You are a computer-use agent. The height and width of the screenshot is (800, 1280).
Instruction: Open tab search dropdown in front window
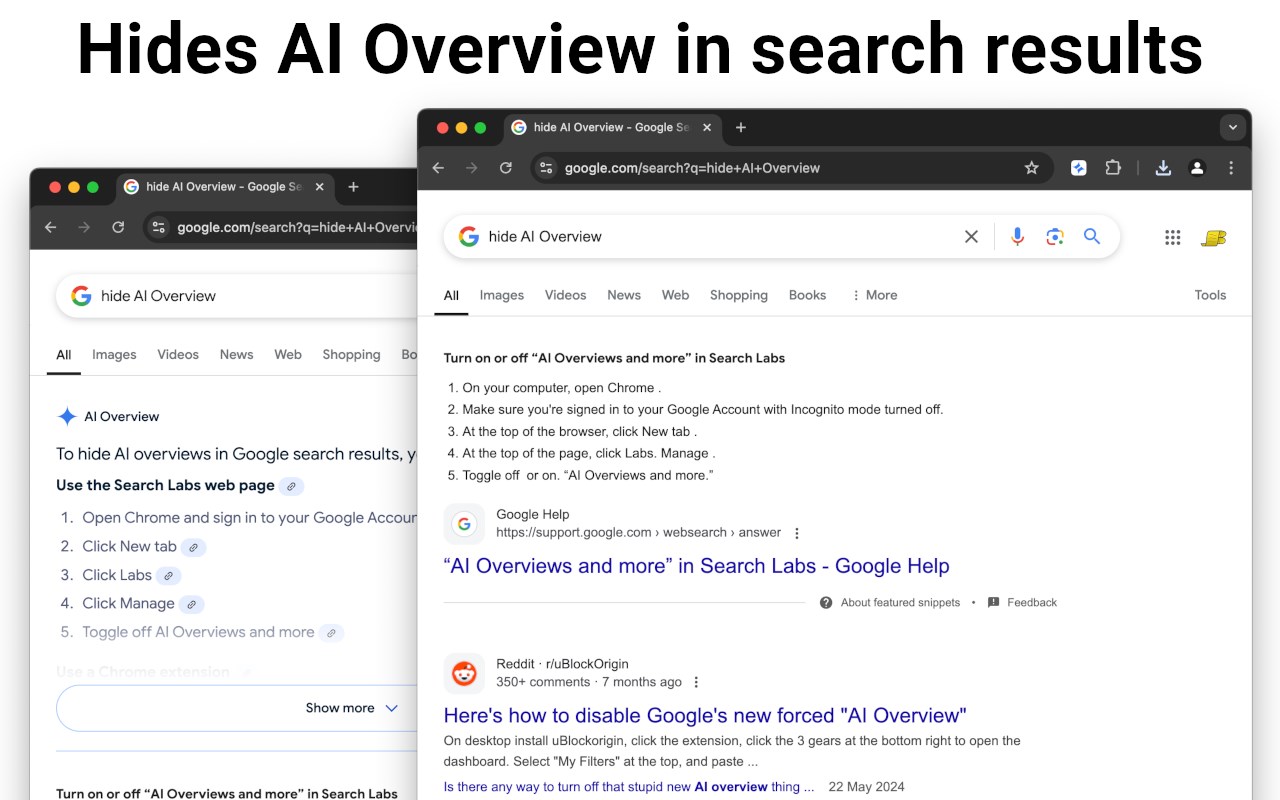tap(1233, 128)
